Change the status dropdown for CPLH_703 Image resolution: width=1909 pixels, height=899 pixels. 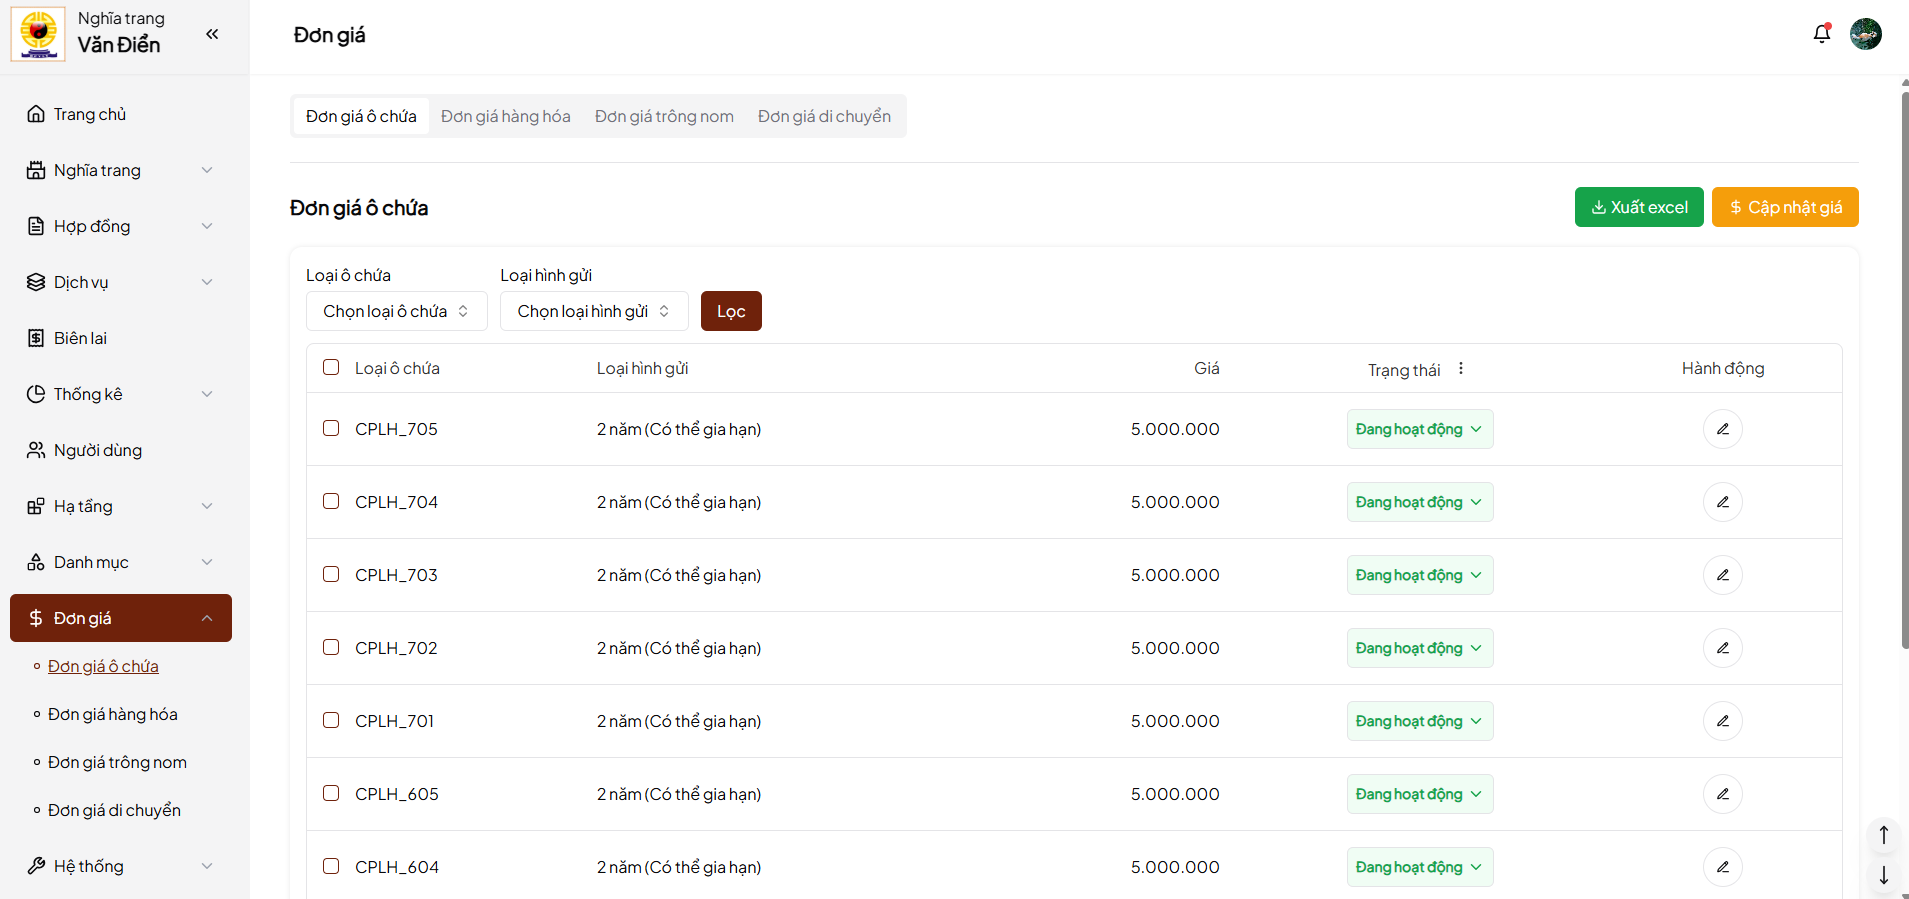point(1419,575)
